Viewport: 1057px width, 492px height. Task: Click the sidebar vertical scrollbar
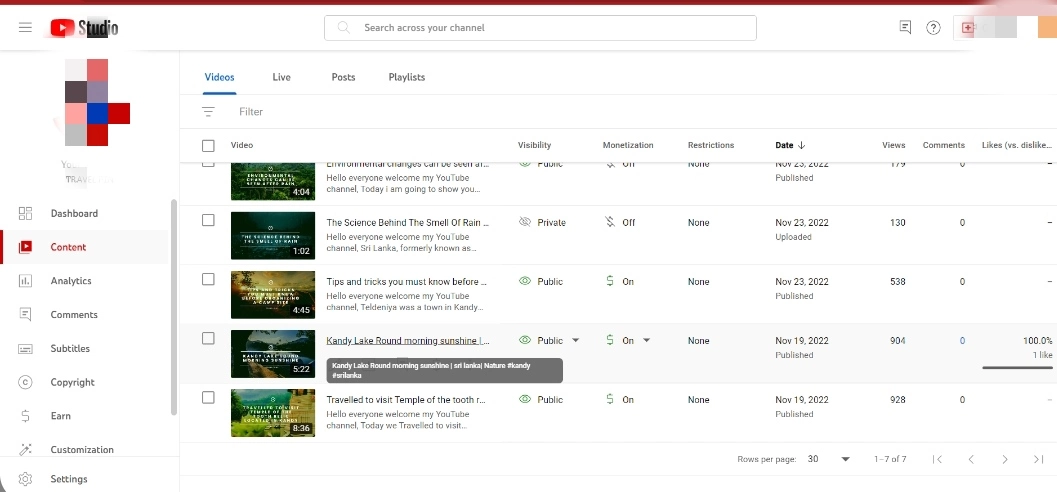coord(174,307)
